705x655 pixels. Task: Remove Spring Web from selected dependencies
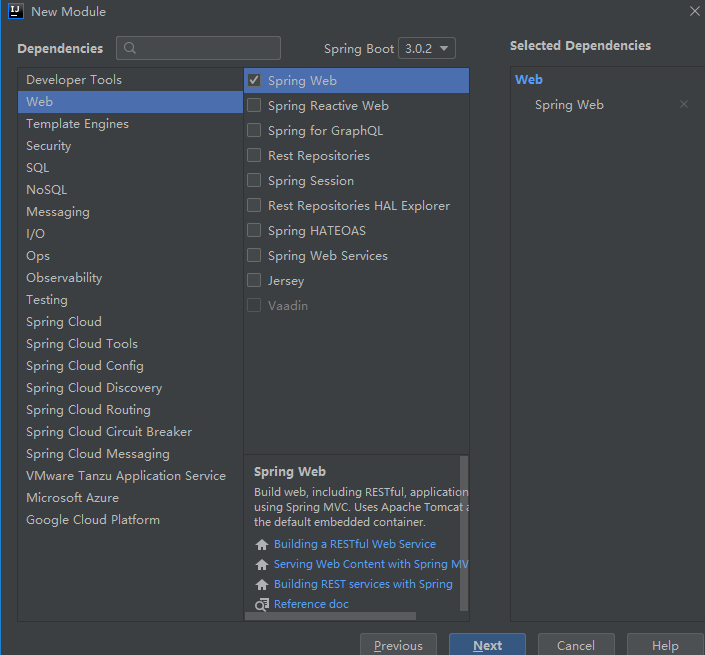coord(684,104)
